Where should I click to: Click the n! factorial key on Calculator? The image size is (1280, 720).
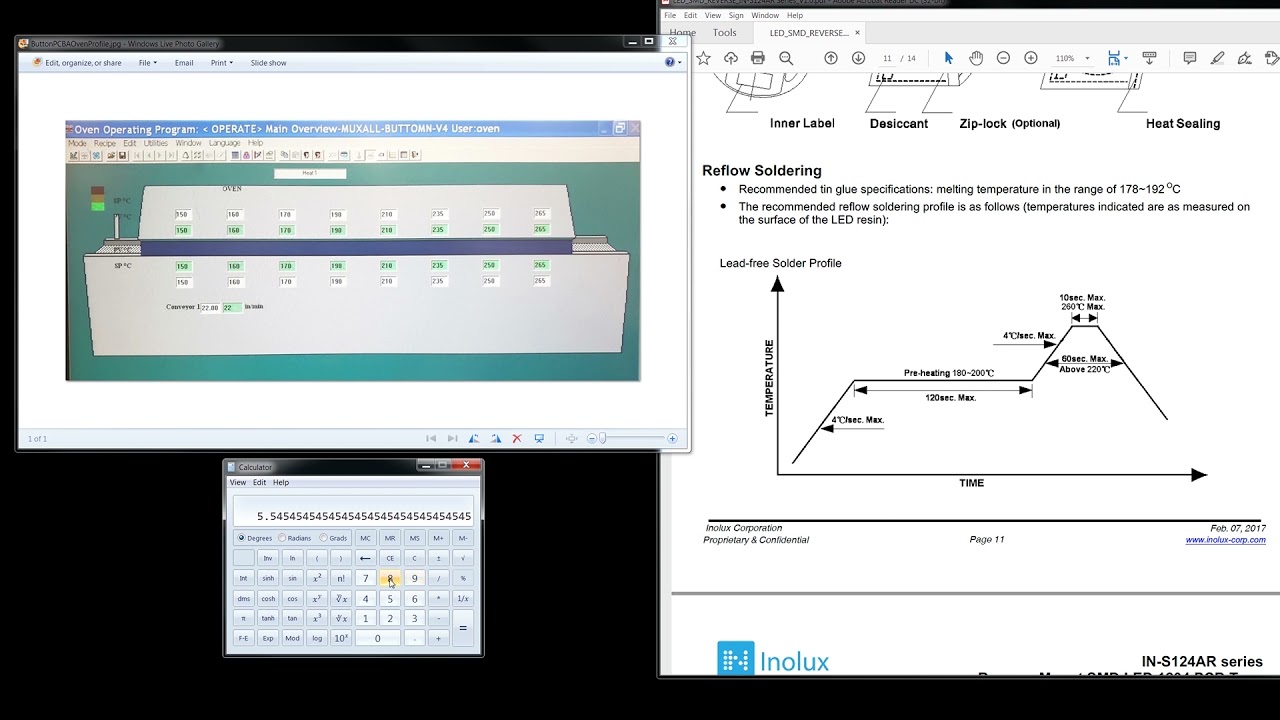(x=341, y=578)
